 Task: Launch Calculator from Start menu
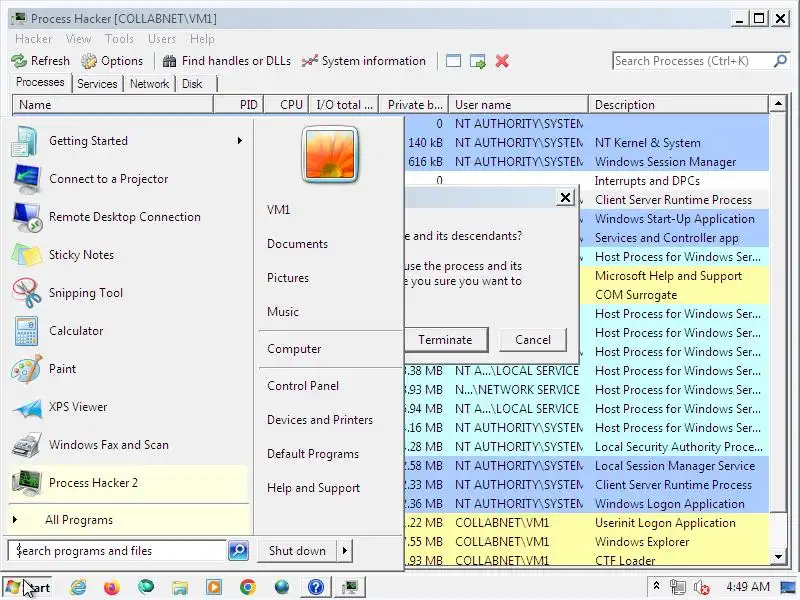click(128, 331)
